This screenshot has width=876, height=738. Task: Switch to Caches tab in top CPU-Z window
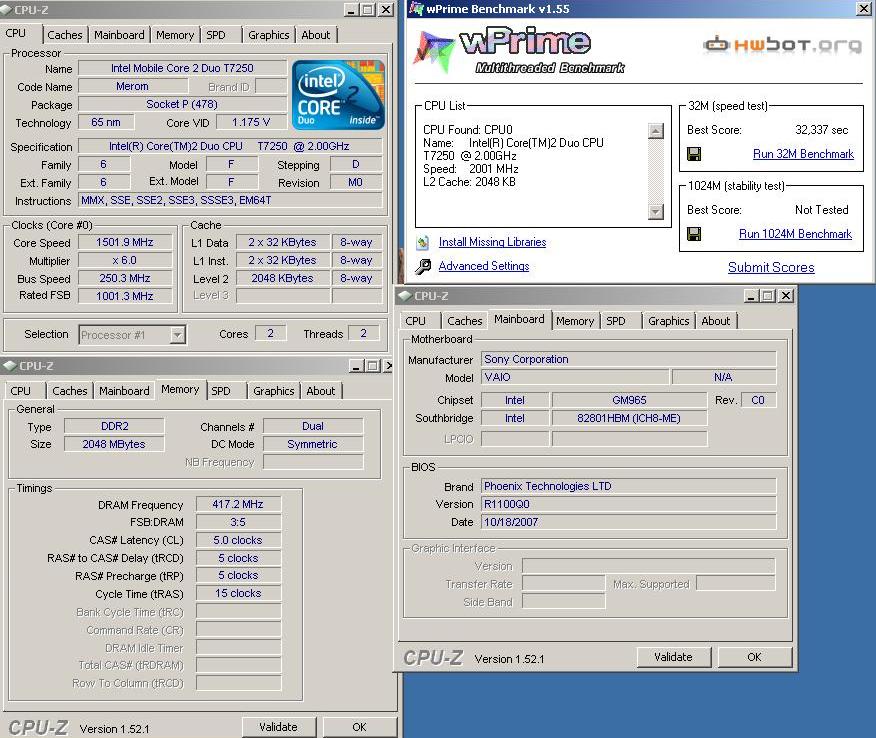point(65,35)
